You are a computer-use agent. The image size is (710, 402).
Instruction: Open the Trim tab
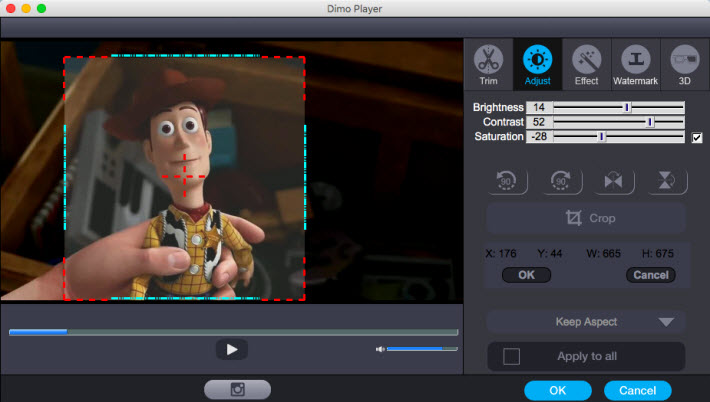[488, 64]
